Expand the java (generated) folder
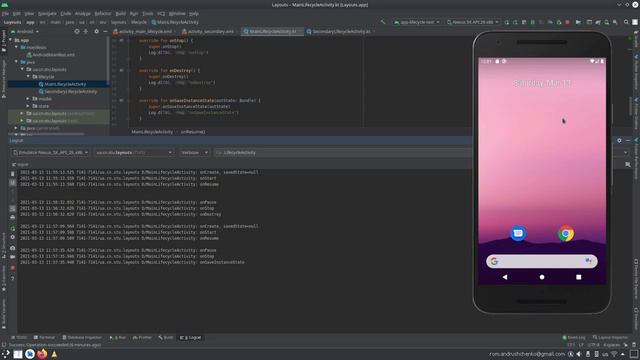This screenshot has width=640, height=360. click(x=16, y=128)
